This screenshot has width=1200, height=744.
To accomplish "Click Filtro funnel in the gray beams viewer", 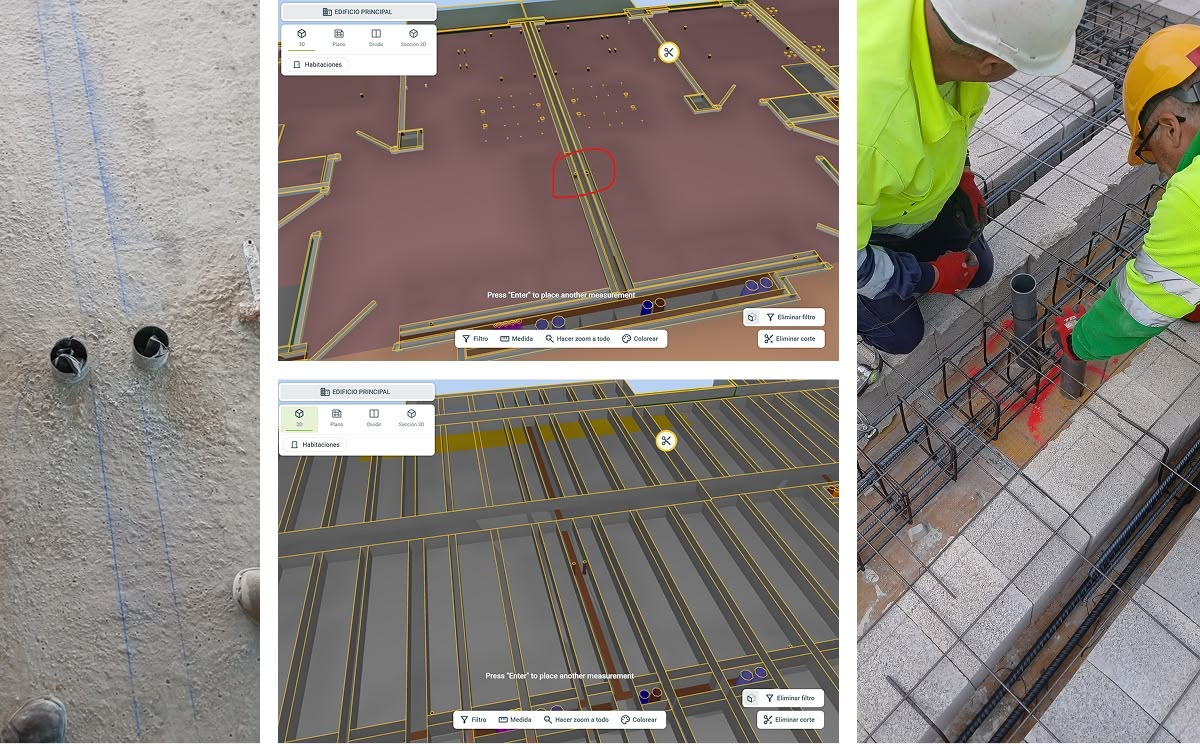I will (x=473, y=720).
